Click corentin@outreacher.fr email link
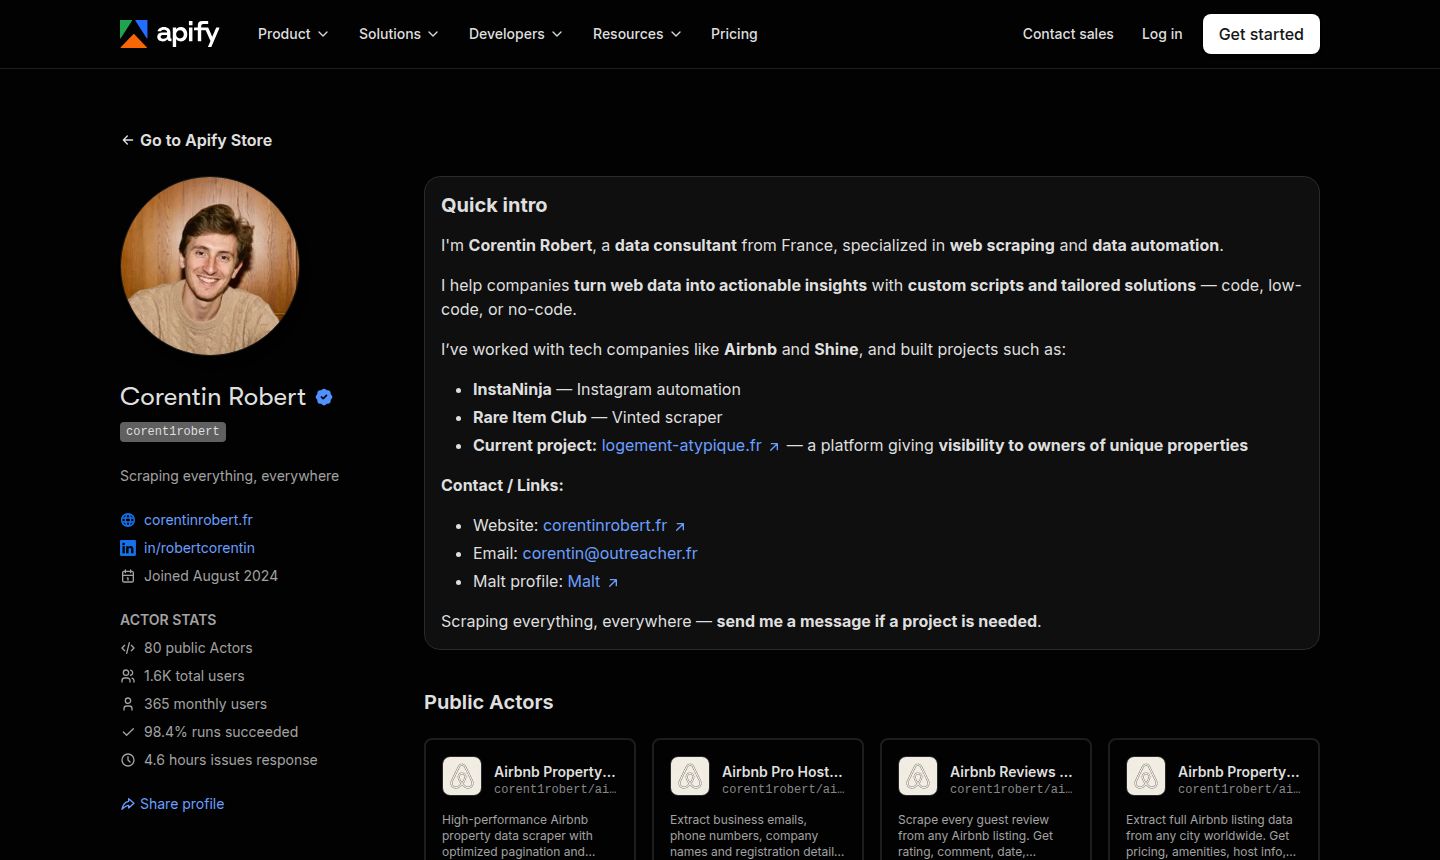 pos(610,553)
